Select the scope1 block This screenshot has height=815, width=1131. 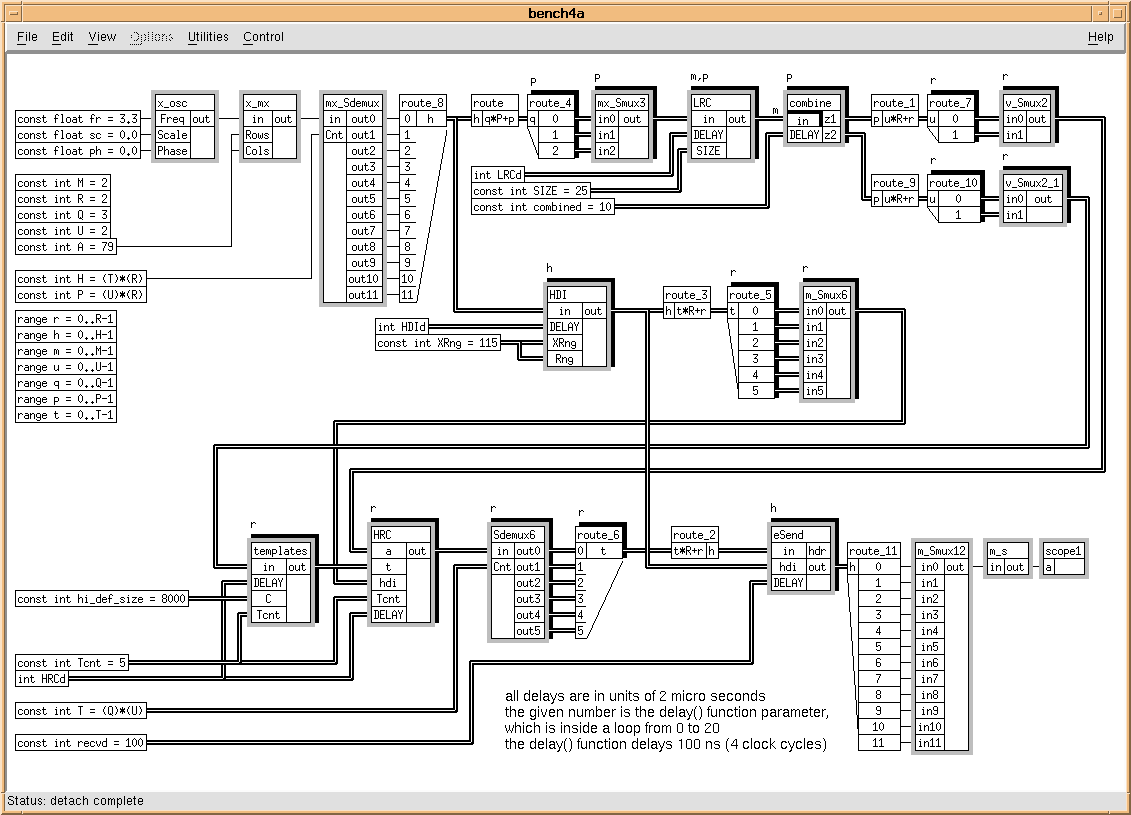pos(1063,551)
